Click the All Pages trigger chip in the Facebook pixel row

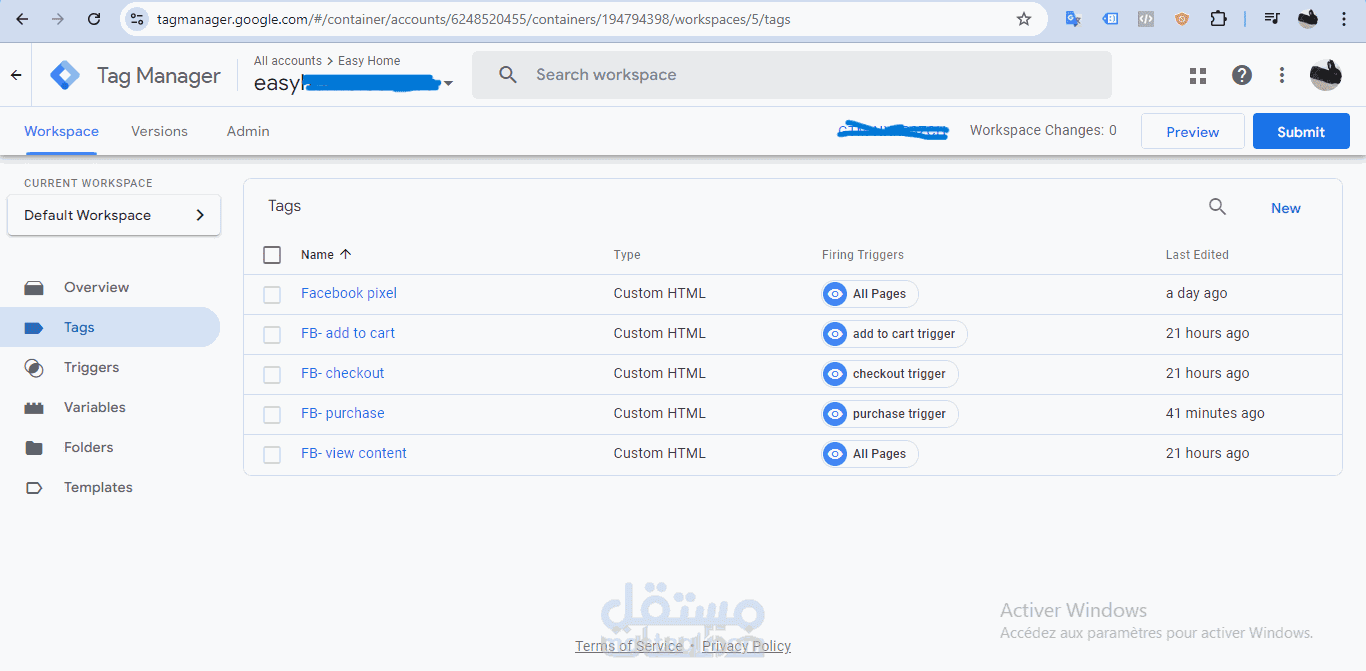pos(869,294)
